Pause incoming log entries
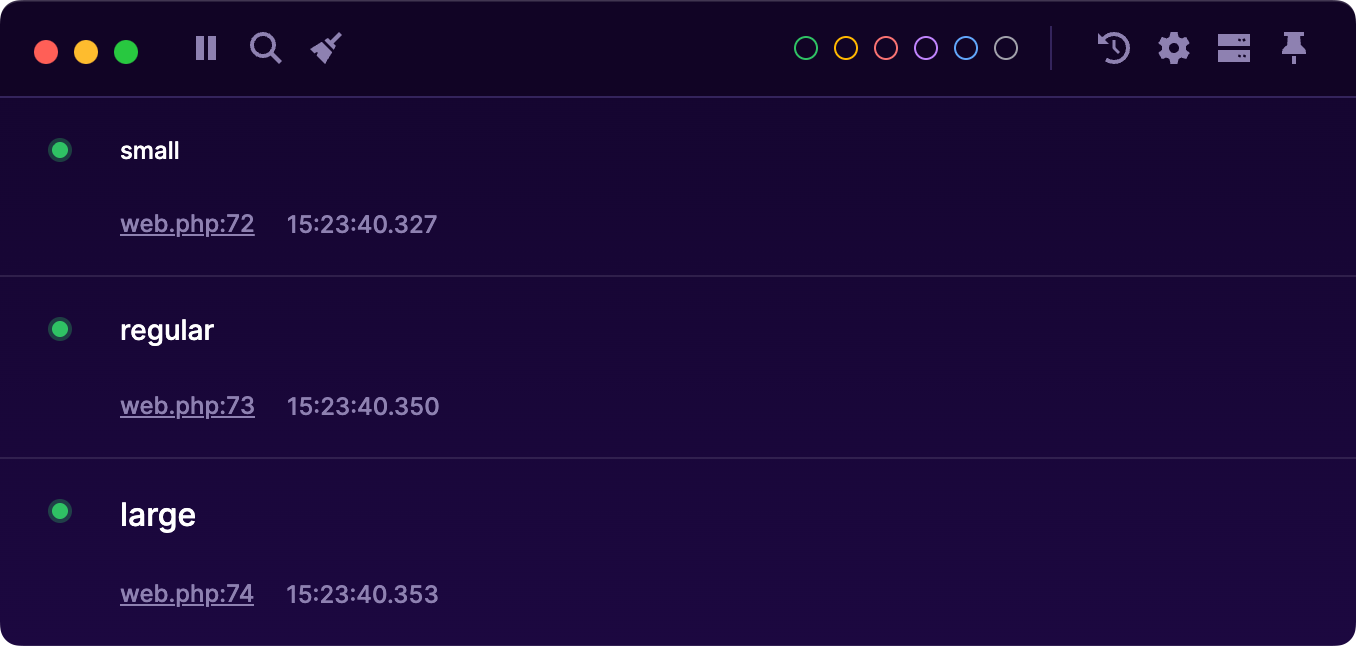 pos(206,48)
